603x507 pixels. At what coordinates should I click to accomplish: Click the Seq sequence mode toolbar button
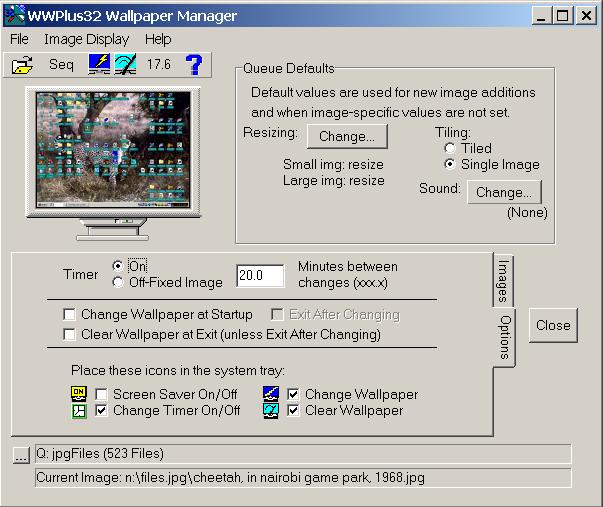click(x=61, y=64)
